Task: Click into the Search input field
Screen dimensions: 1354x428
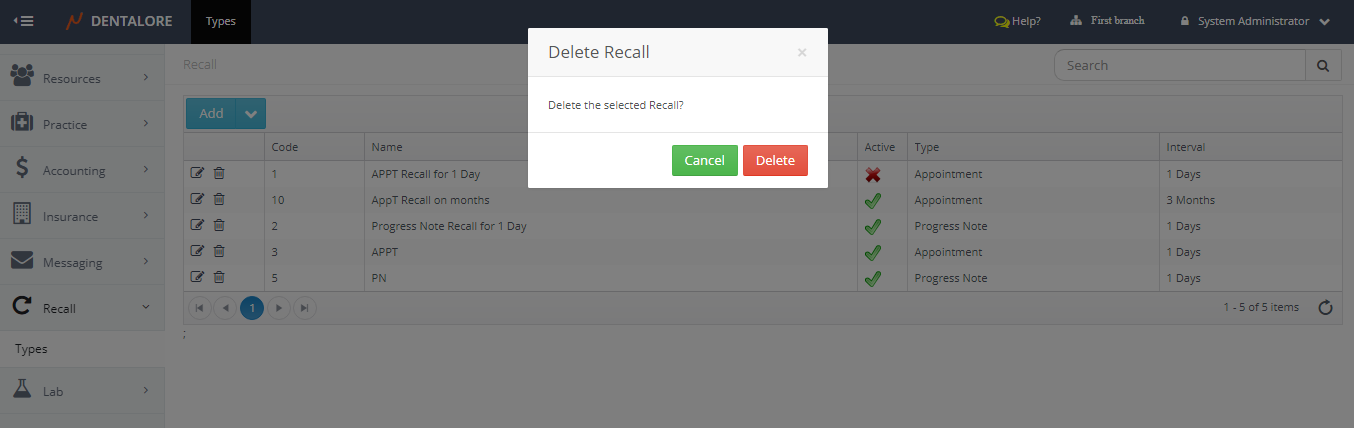Action: click(x=1180, y=66)
